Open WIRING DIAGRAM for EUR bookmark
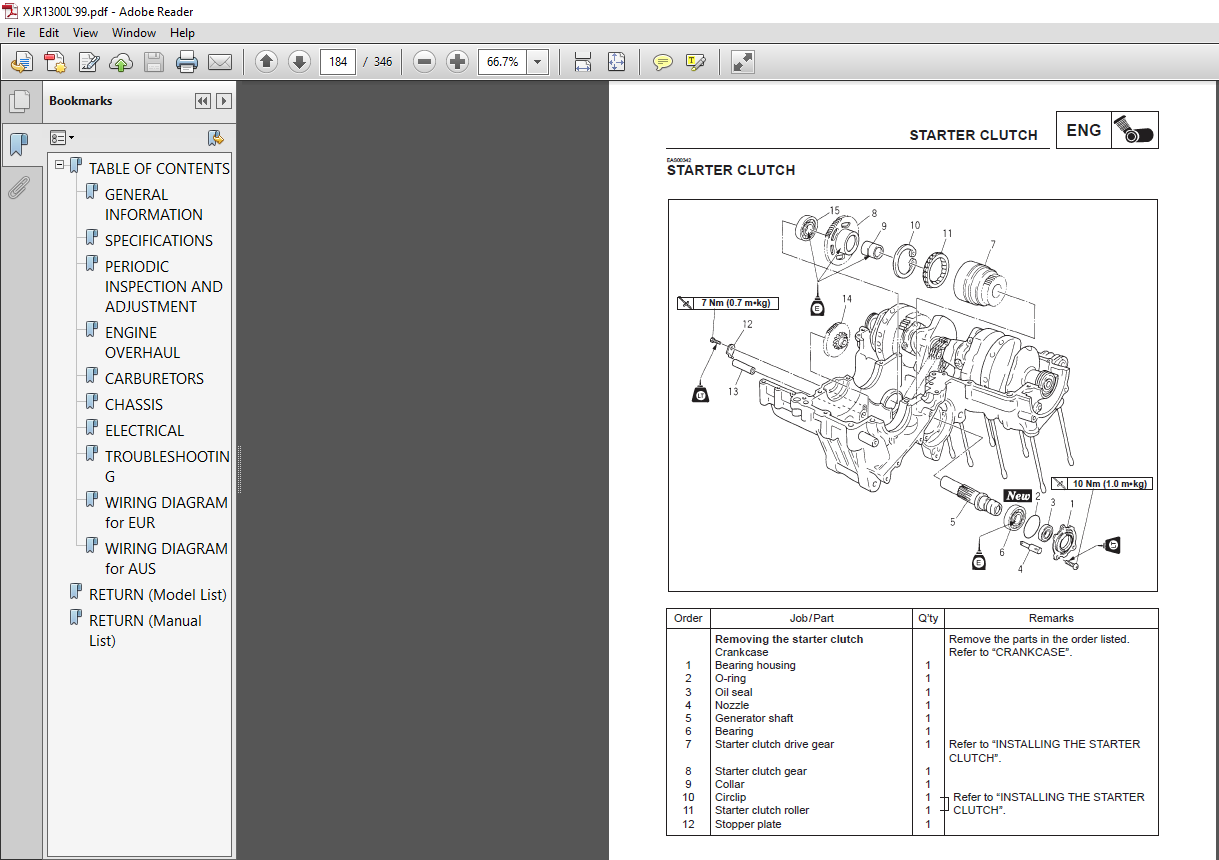This screenshot has height=860, width=1219. click(166, 512)
